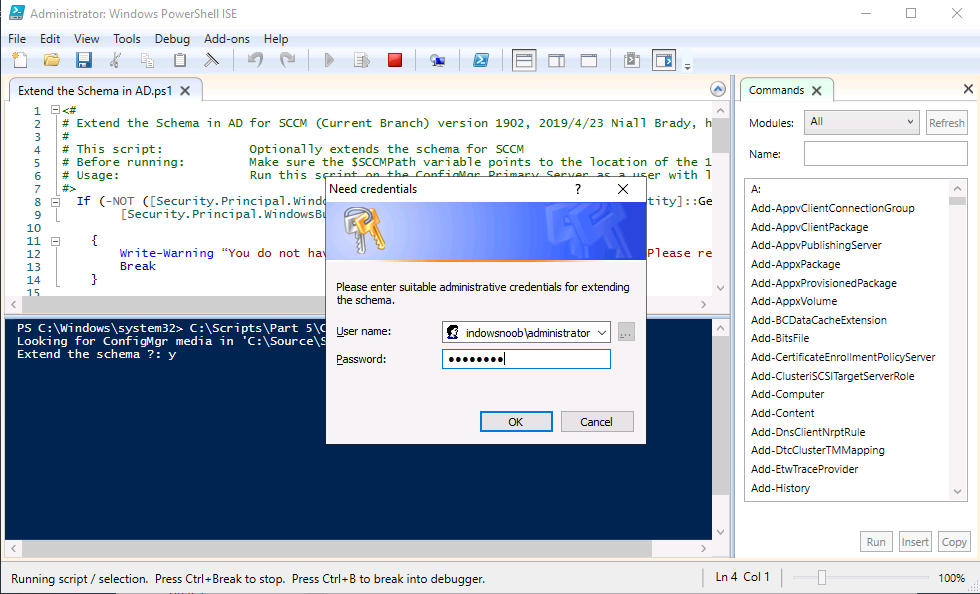Select Add-History in command list
The height and width of the screenshot is (594, 980).
[x=781, y=488]
